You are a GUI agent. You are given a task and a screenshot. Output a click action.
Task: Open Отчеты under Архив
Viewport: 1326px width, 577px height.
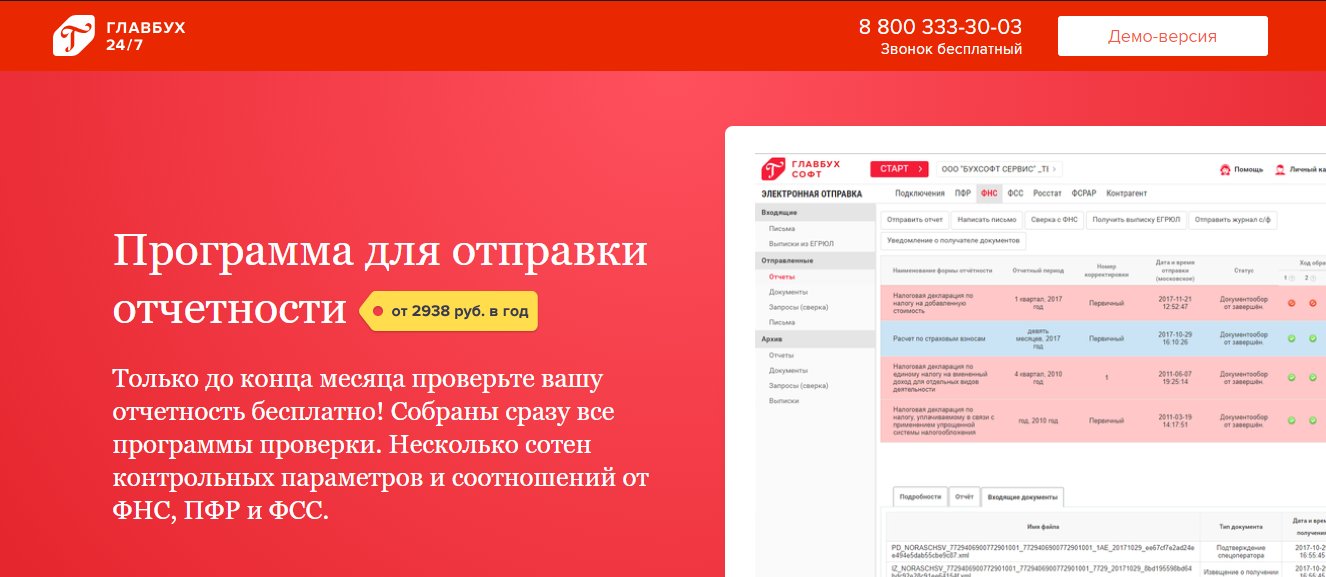[x=781, y=355]
